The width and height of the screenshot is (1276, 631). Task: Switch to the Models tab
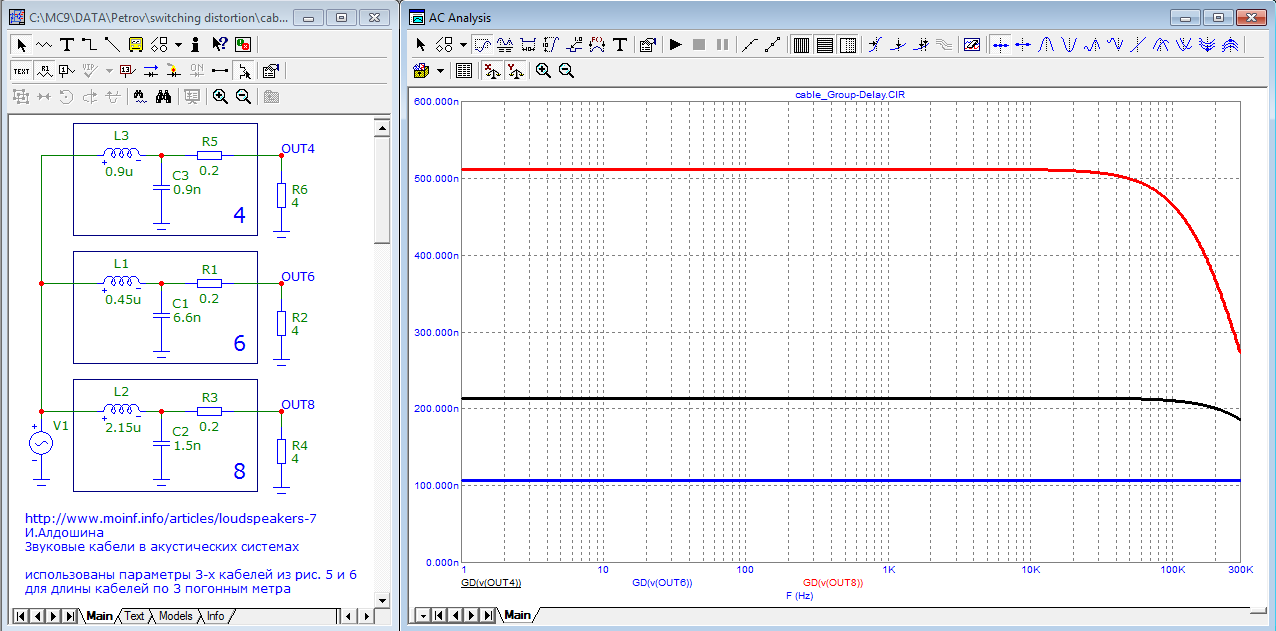coord(175,616)
